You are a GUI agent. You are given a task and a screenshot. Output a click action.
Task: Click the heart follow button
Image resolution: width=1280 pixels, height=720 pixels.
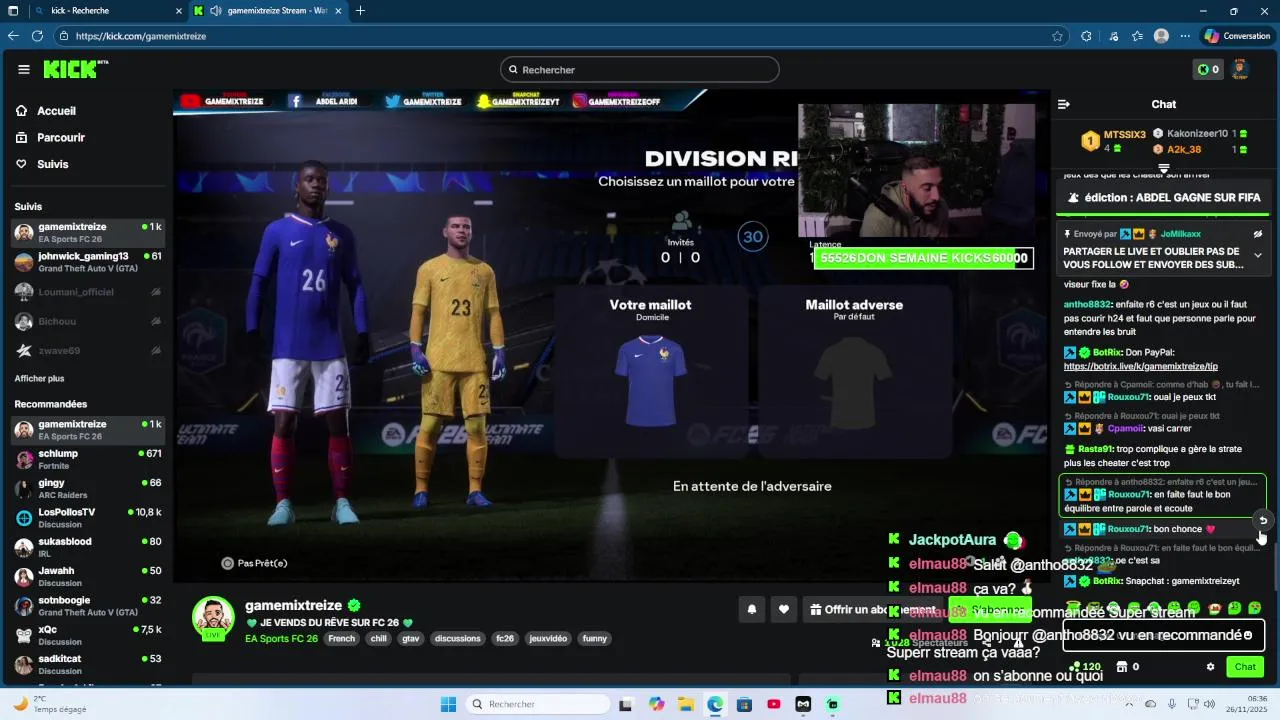coord(784,609)
